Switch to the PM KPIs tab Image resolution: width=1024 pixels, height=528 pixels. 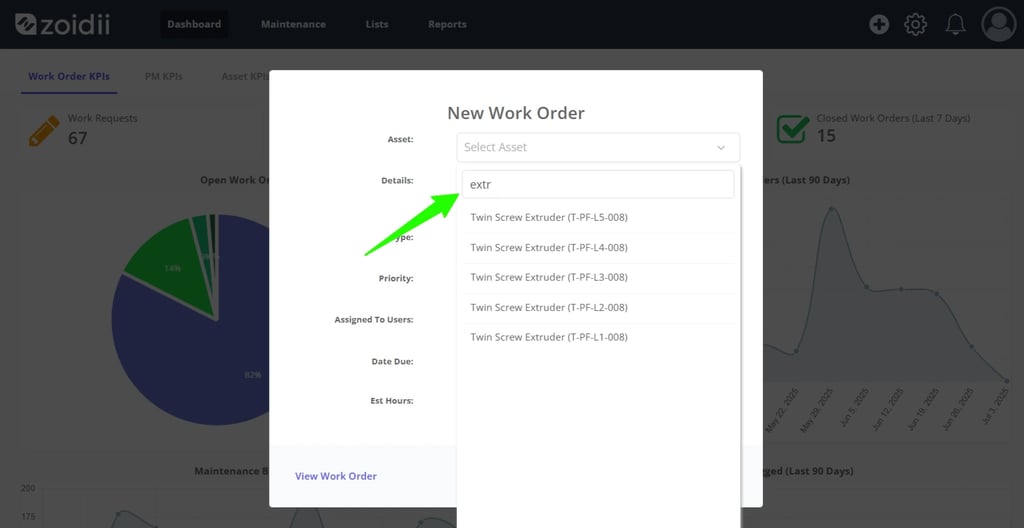pos(163,76)
